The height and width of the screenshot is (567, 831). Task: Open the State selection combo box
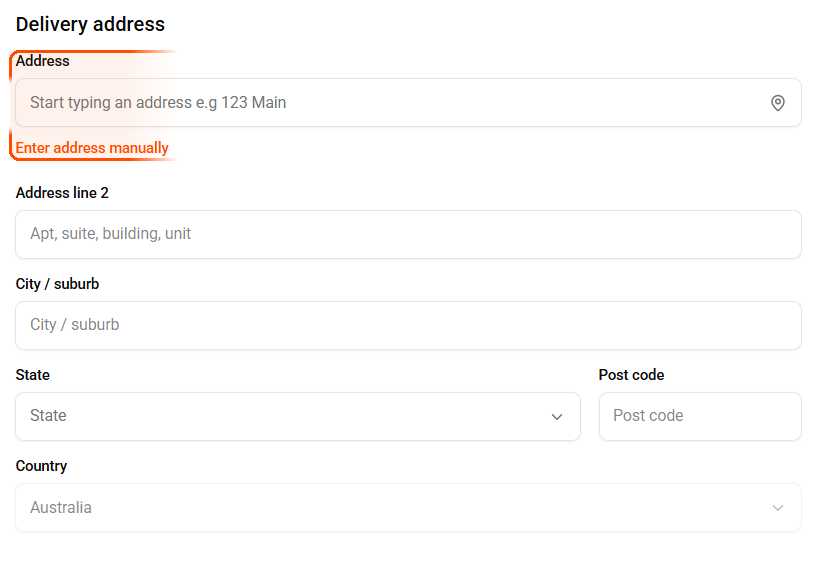[x=297, y=416]
